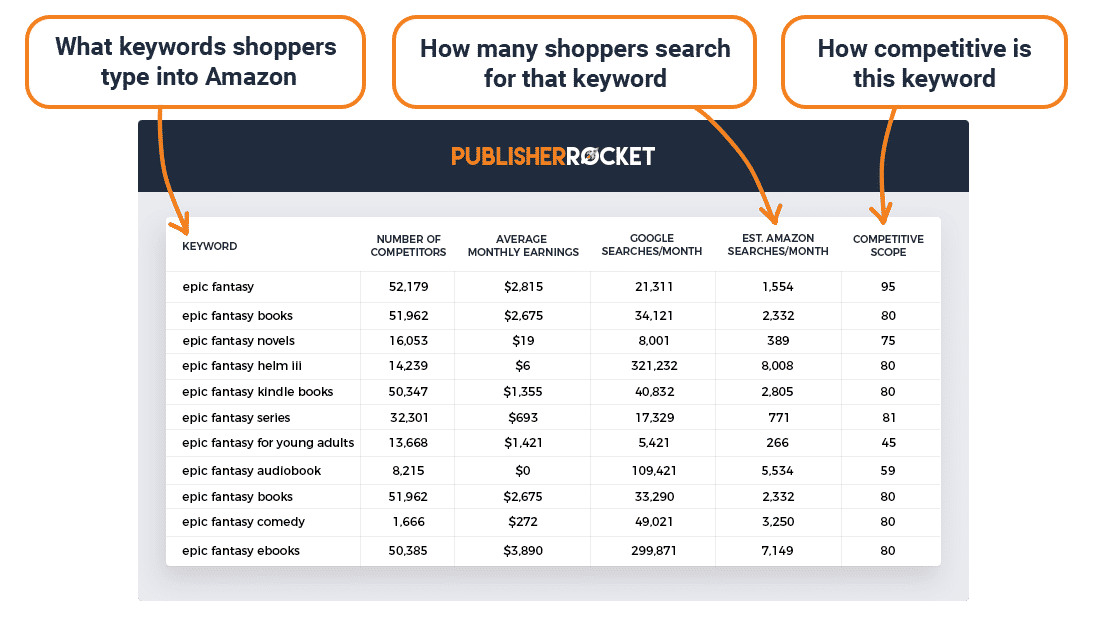Sort by the KEYWORD column header

(x=210, y=246)
